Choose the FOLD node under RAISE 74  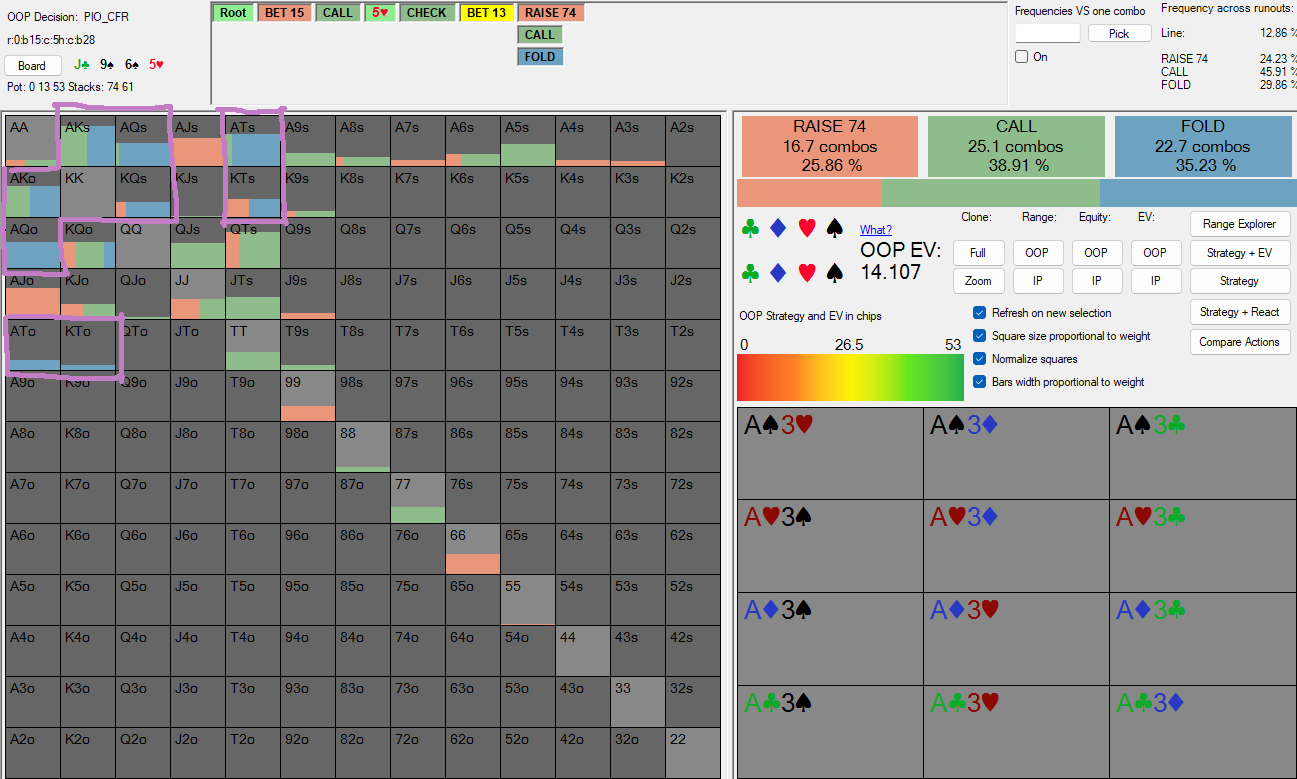539,57
